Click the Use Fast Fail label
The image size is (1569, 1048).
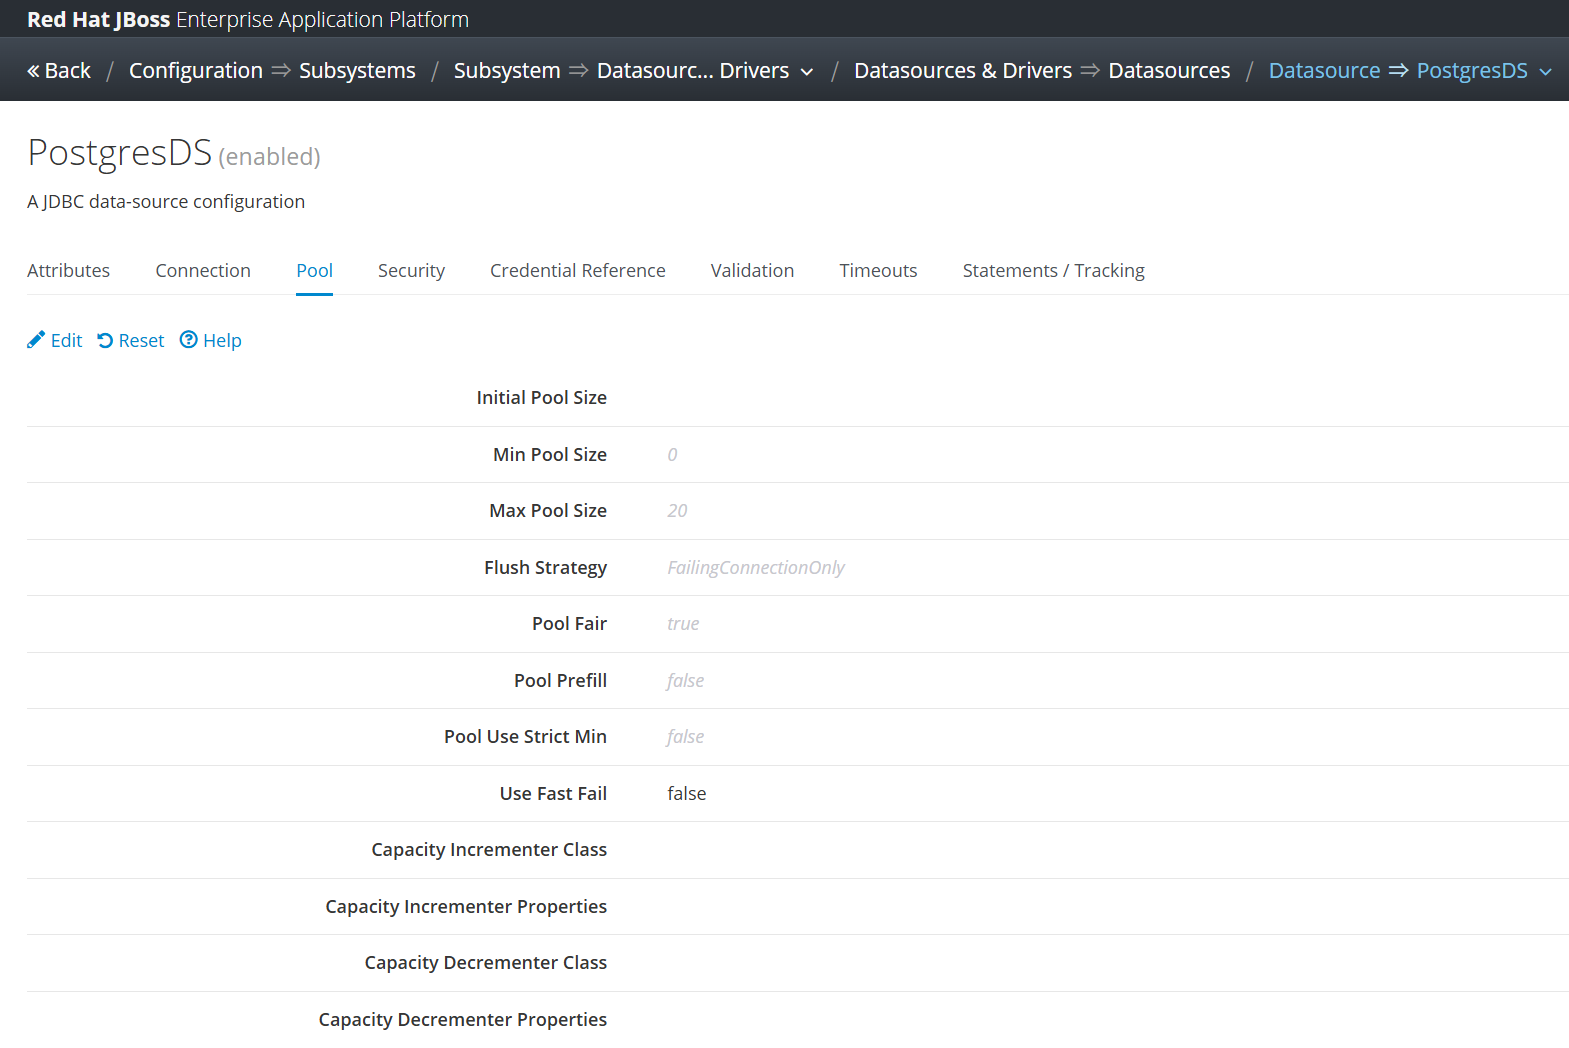[554, 794]
